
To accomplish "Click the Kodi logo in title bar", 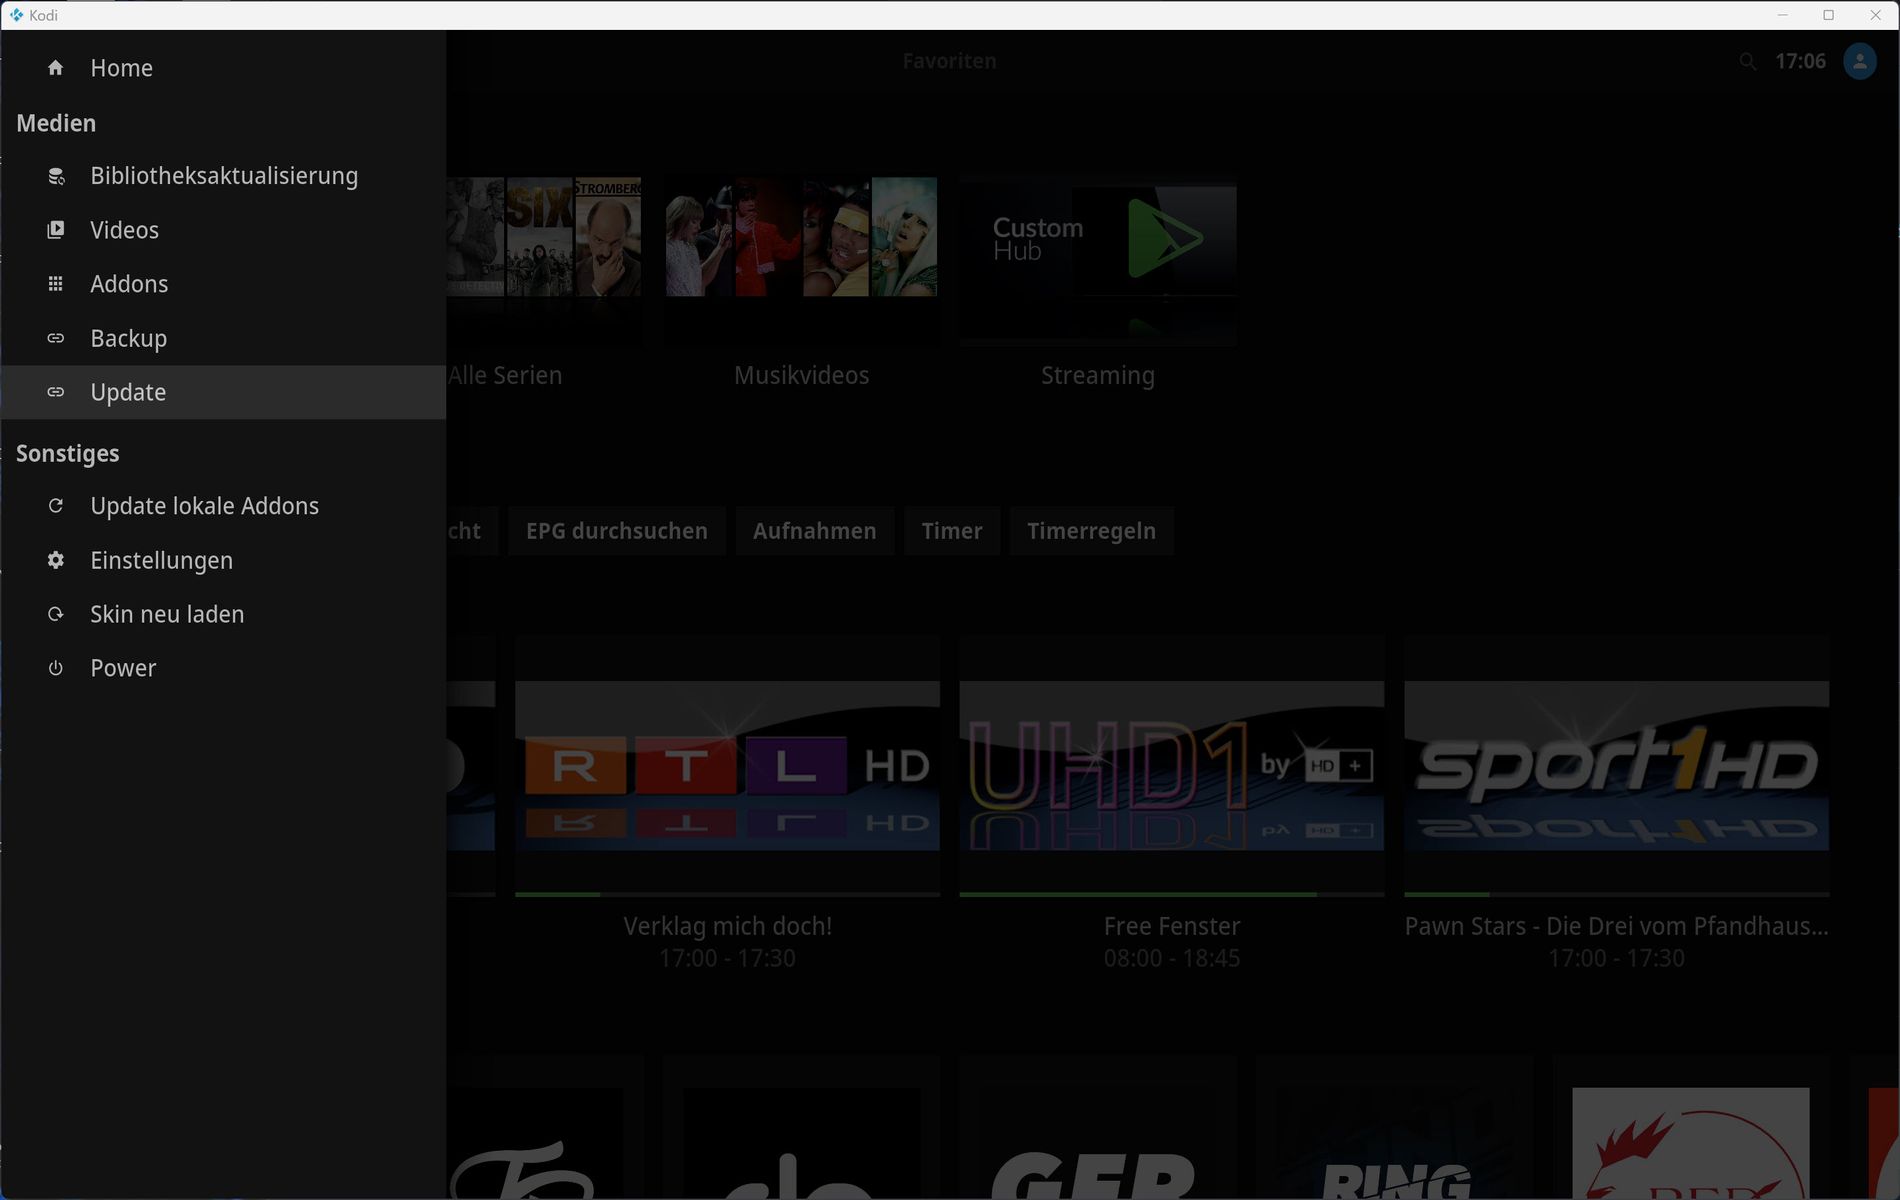I will 16,15.
